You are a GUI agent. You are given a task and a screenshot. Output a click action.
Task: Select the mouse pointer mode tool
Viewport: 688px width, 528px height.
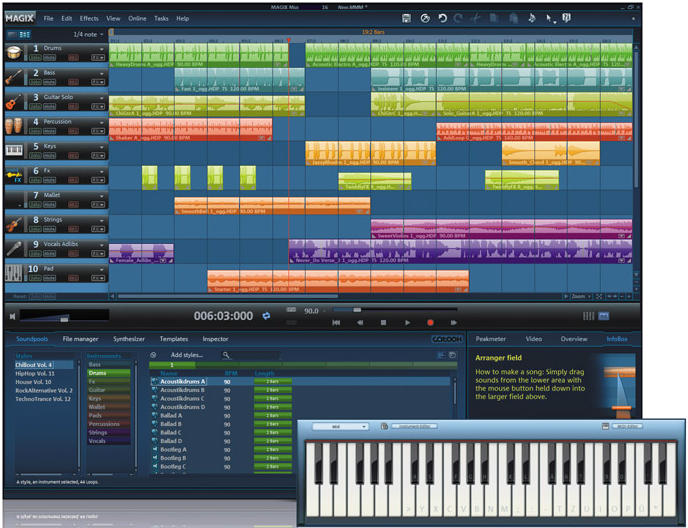click(549, 18)
